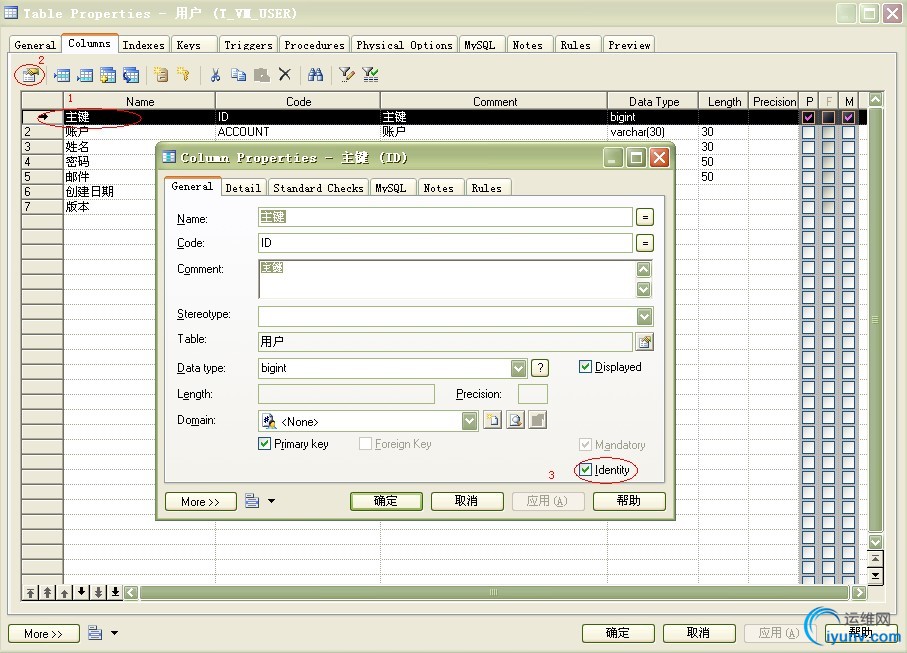The width and height of the screenshot is (907, 653).
Task: Click grid horizontal scroll right arrow
Action: (x=859, y=592)
